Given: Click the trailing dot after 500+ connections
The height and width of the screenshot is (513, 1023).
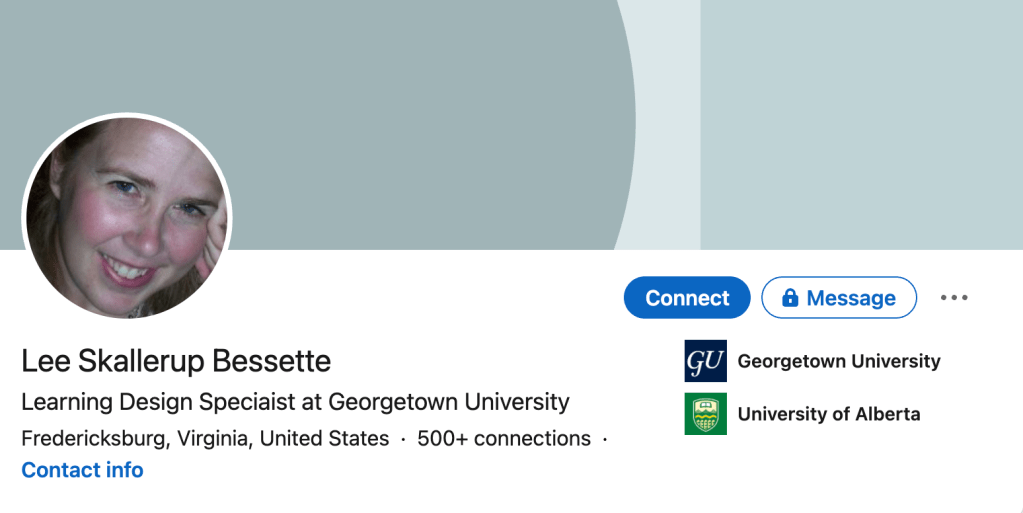Looking at the screenshot, I should pos(605,438).
